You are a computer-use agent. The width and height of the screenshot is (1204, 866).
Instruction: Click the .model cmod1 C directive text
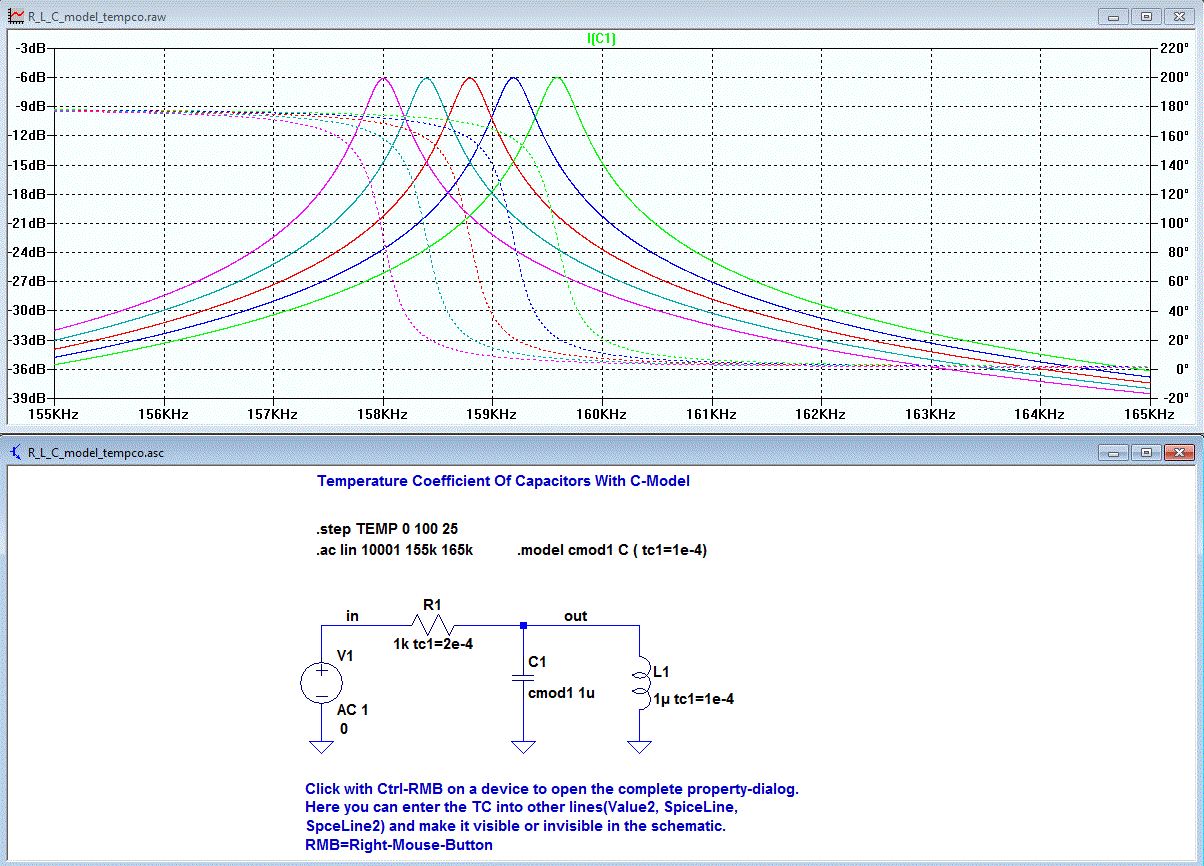coord(612,550)
